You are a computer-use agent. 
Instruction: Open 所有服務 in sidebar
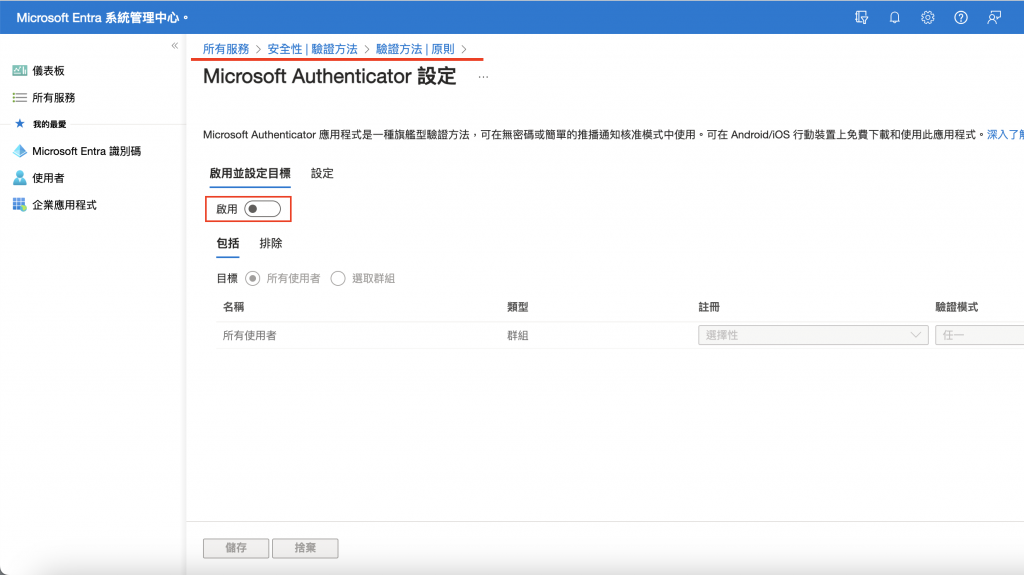[x=54, y=97]
